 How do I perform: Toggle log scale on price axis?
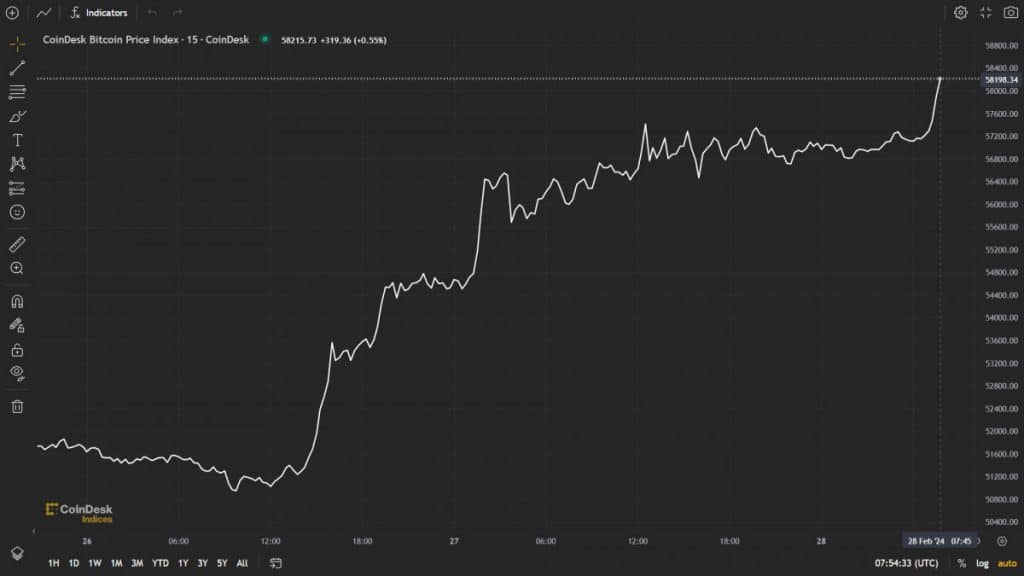pos(982,563)
